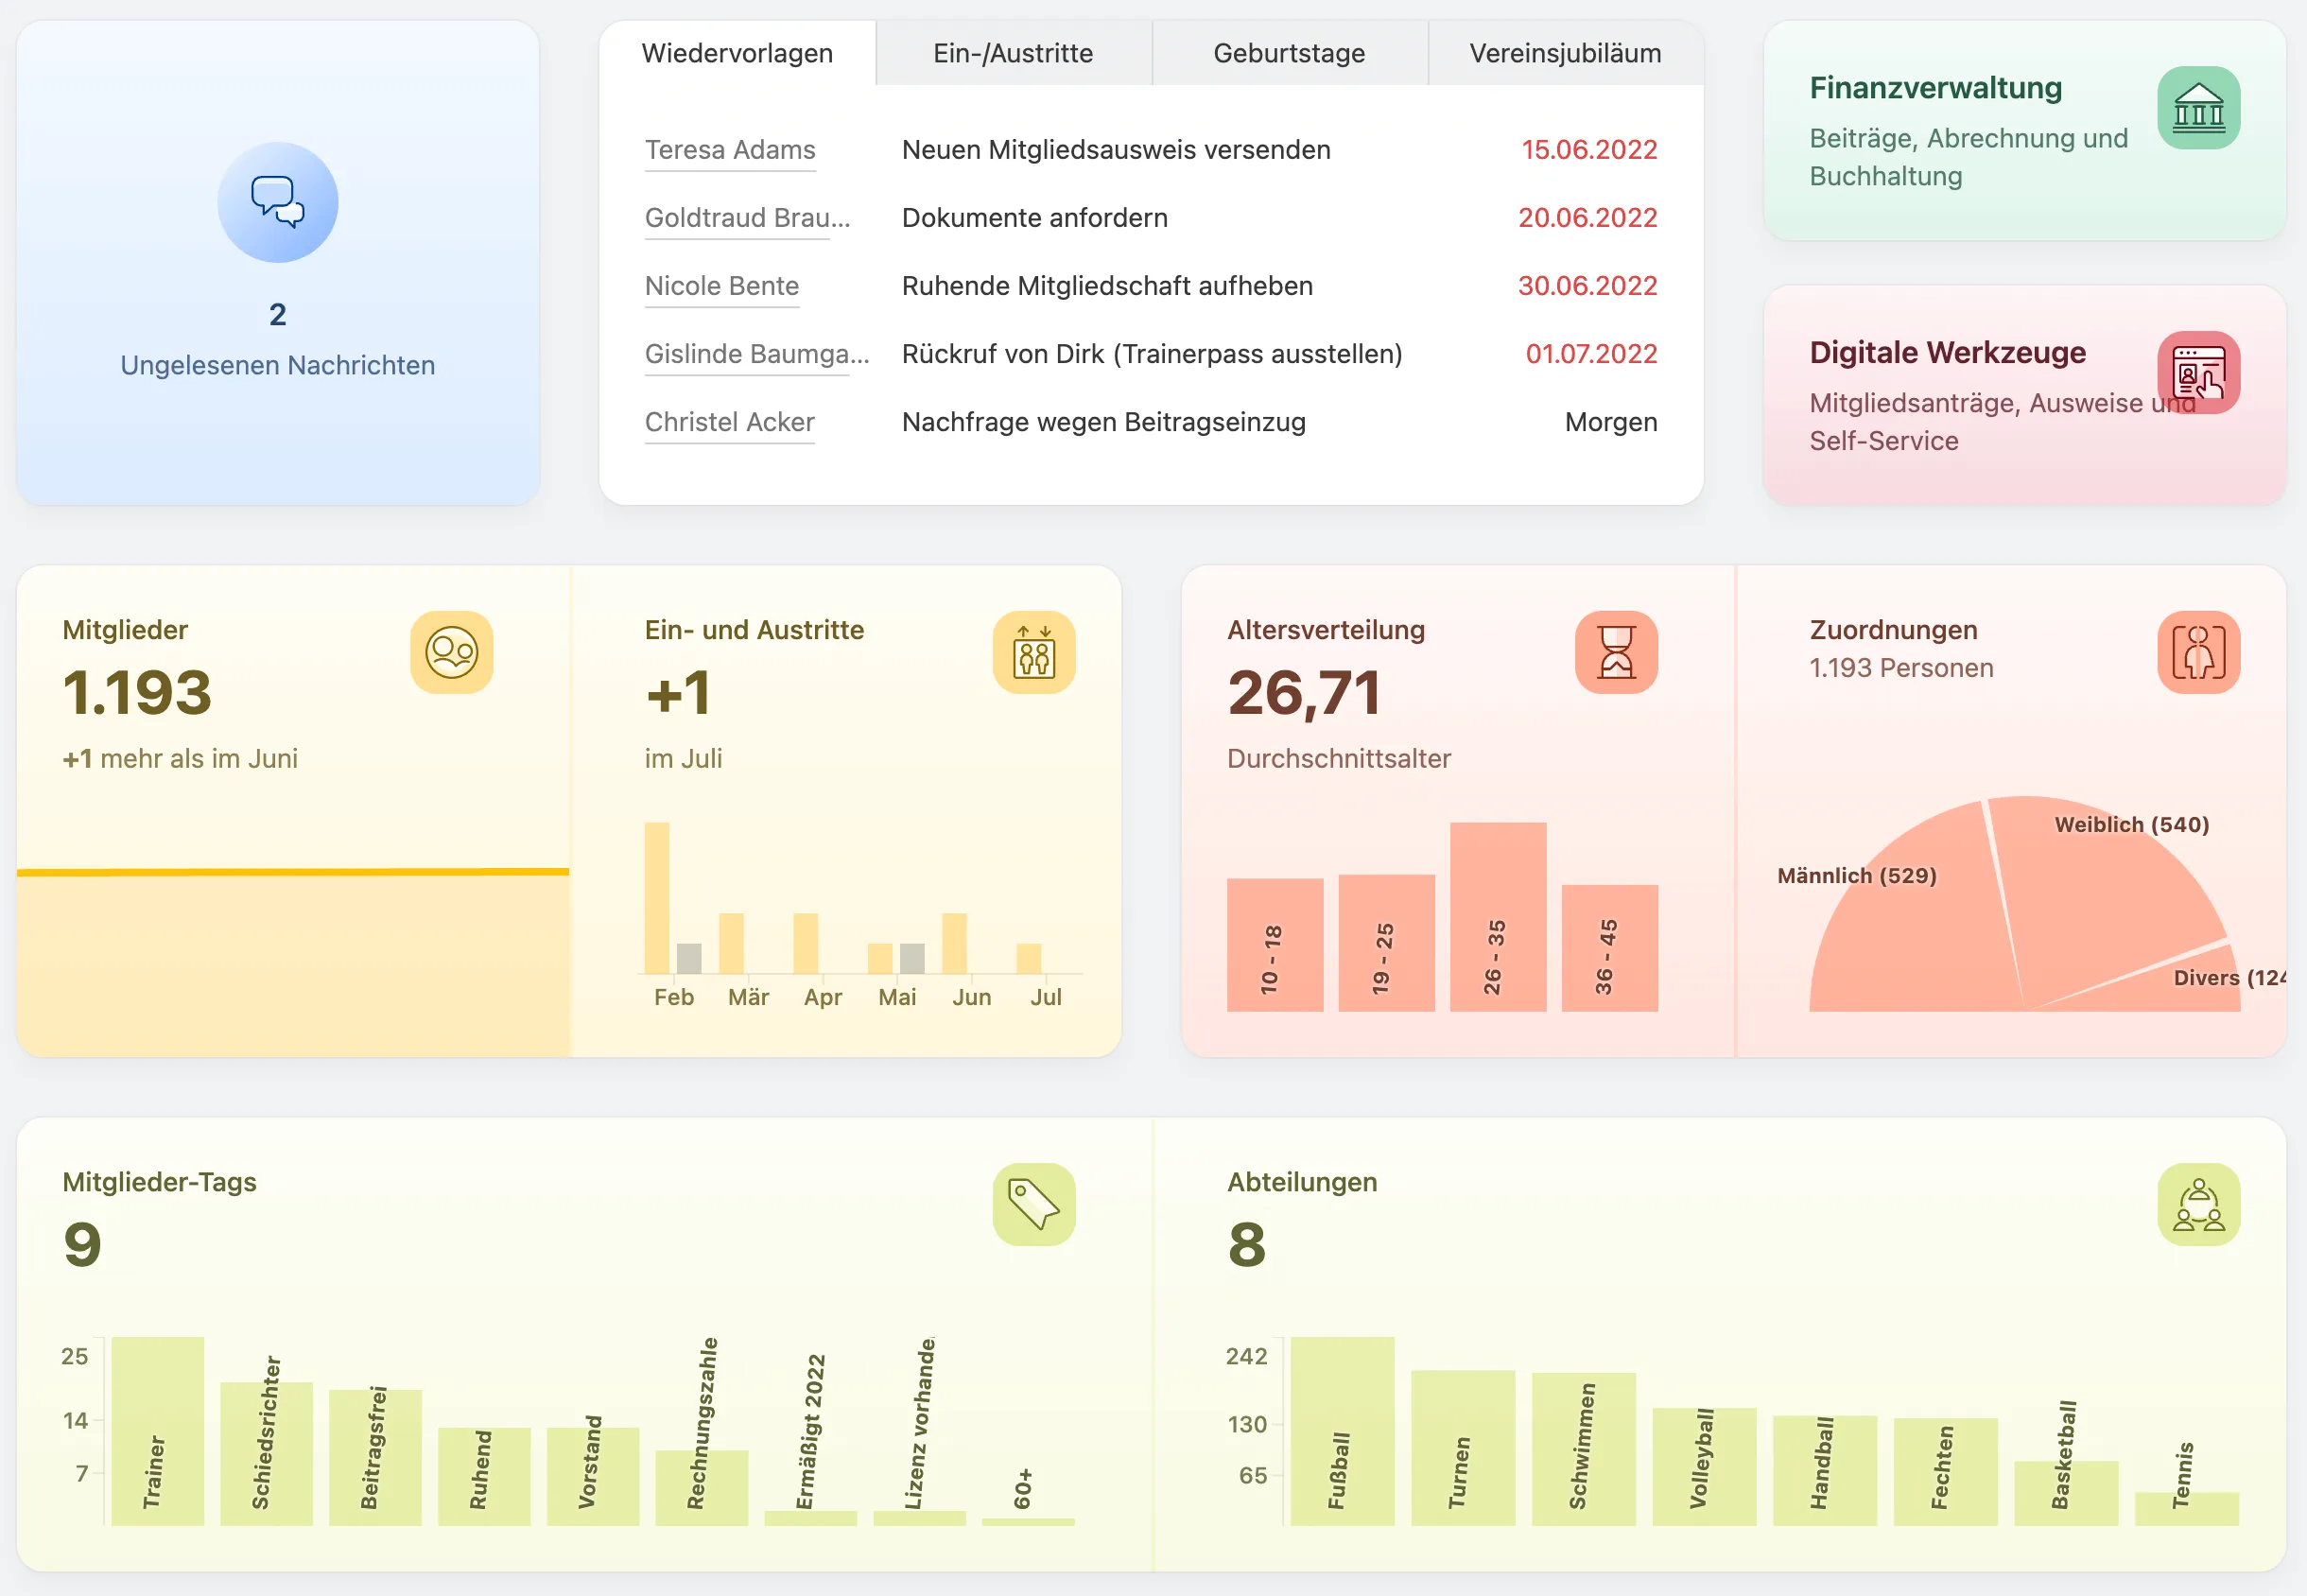
Task: Click the Ein- und Austritte elevator icon
Action: click(1034, 652)
